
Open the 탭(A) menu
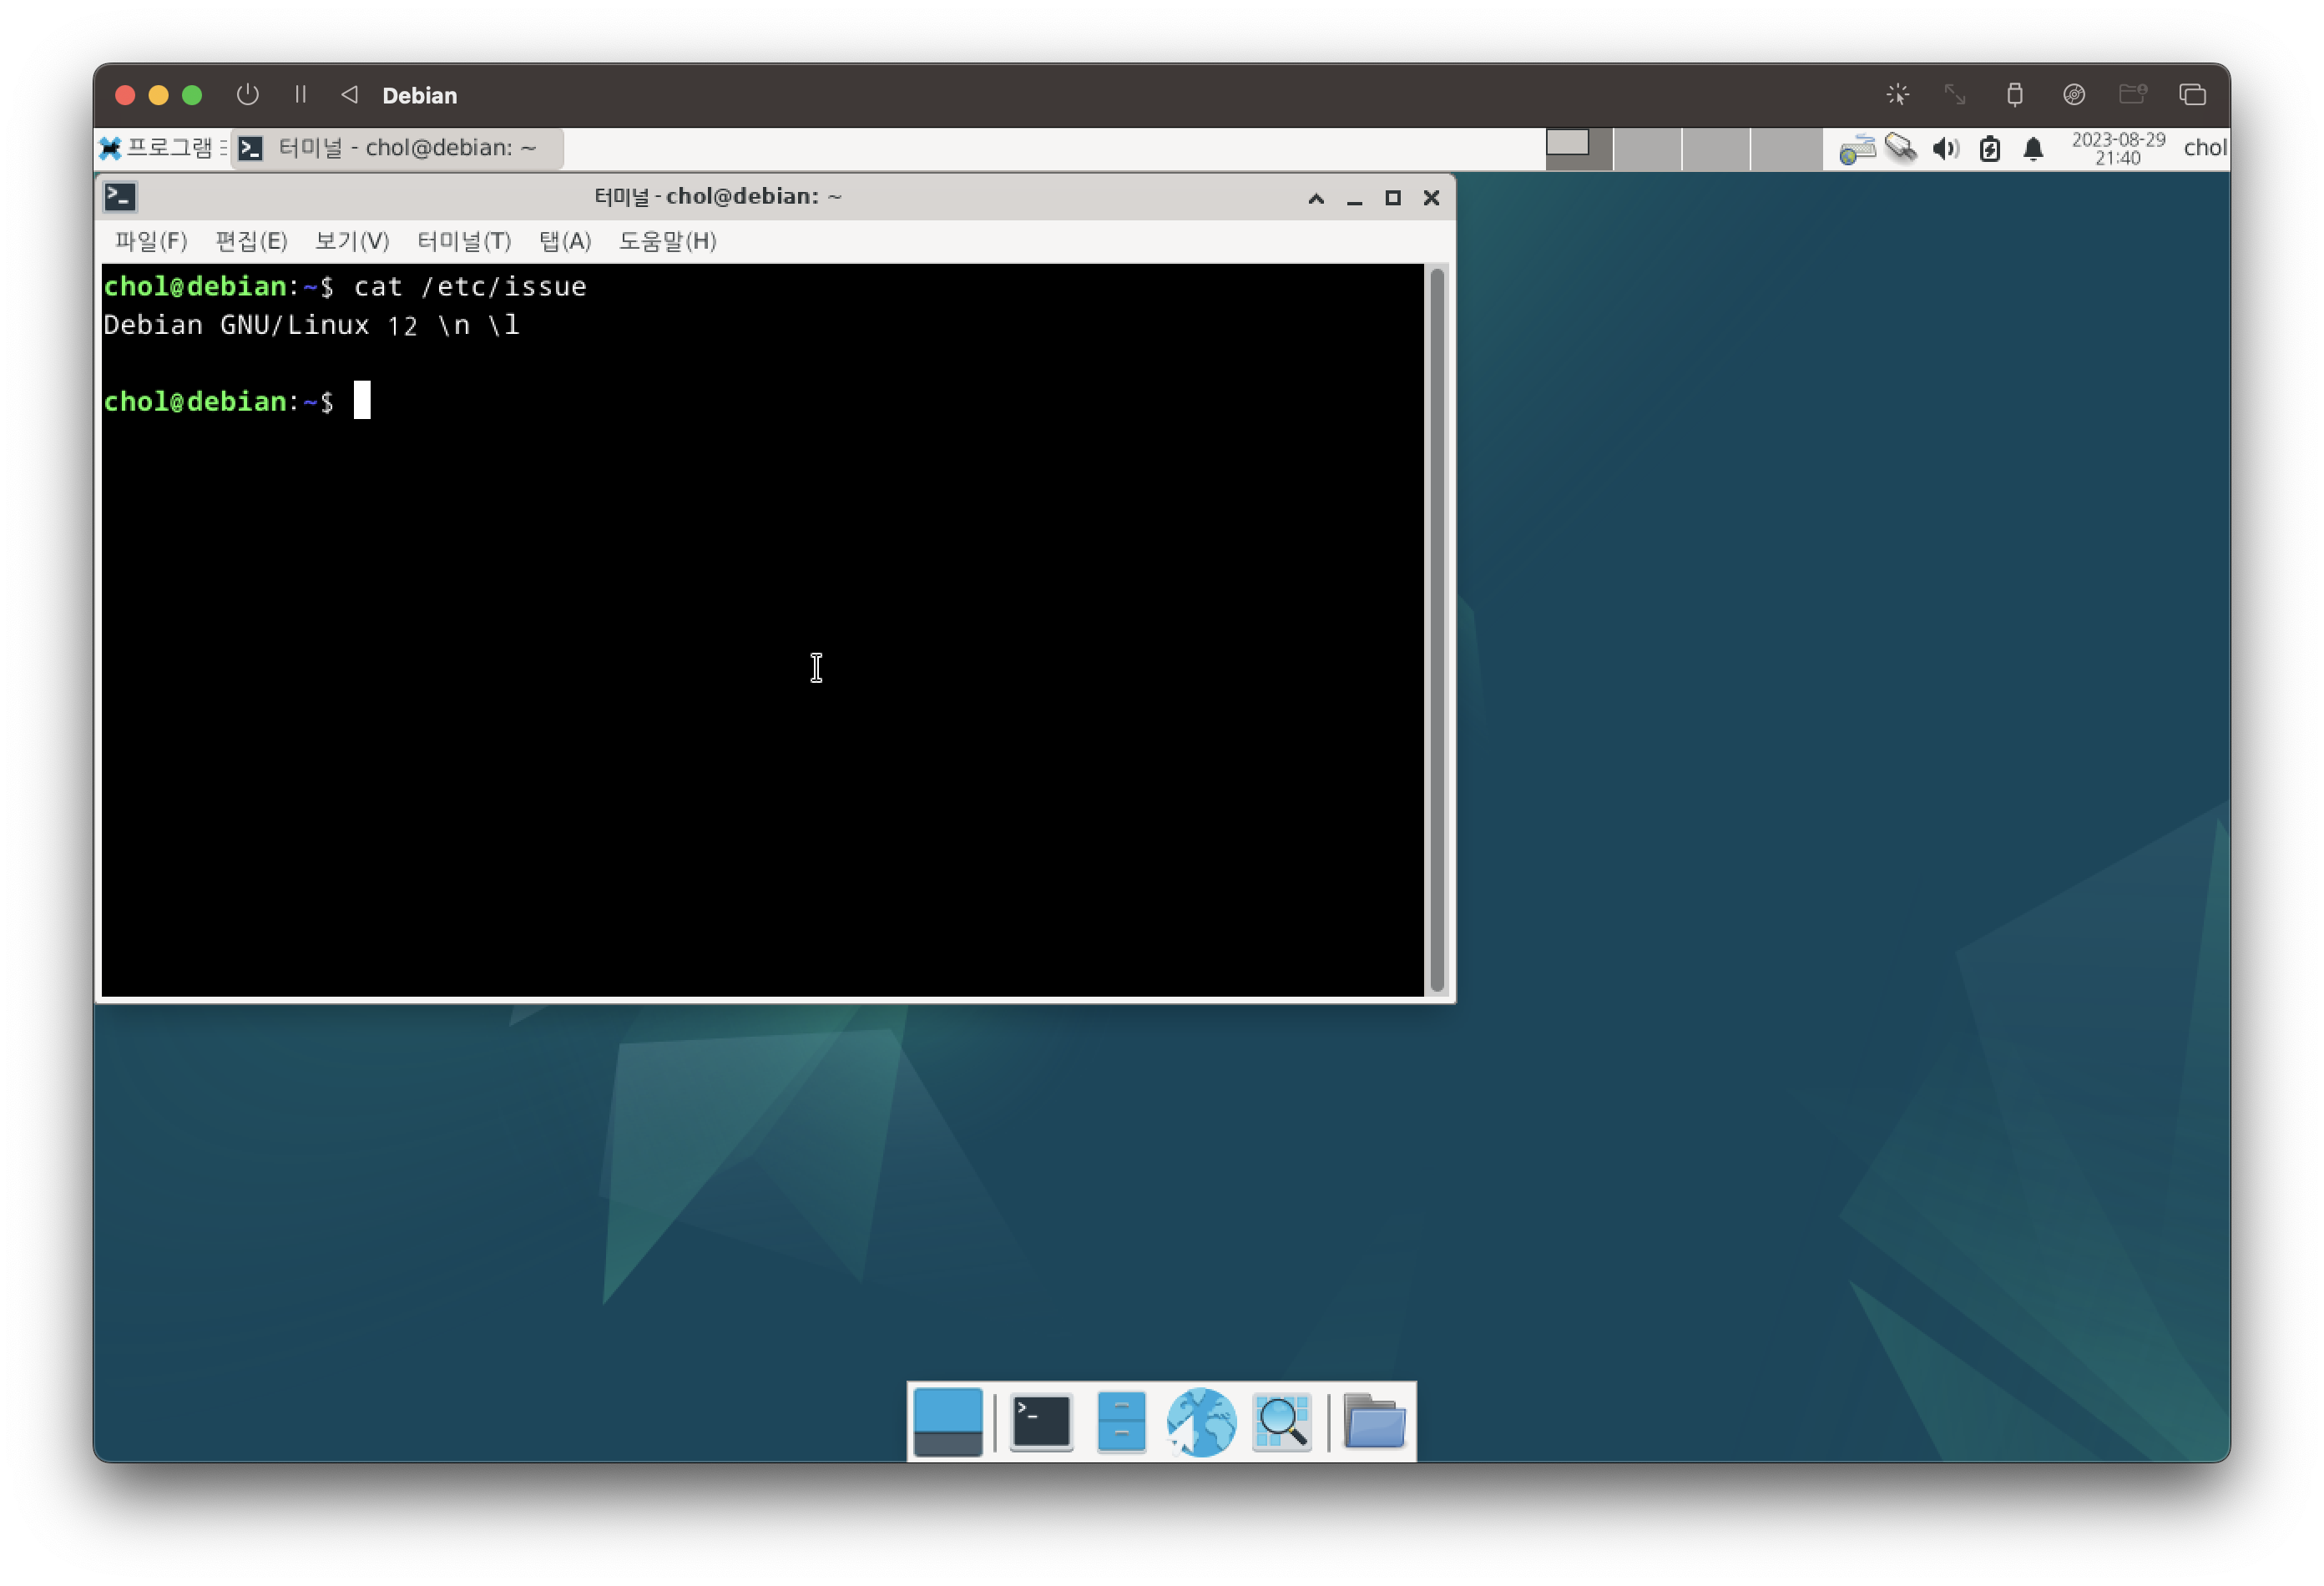coord(565,241)
